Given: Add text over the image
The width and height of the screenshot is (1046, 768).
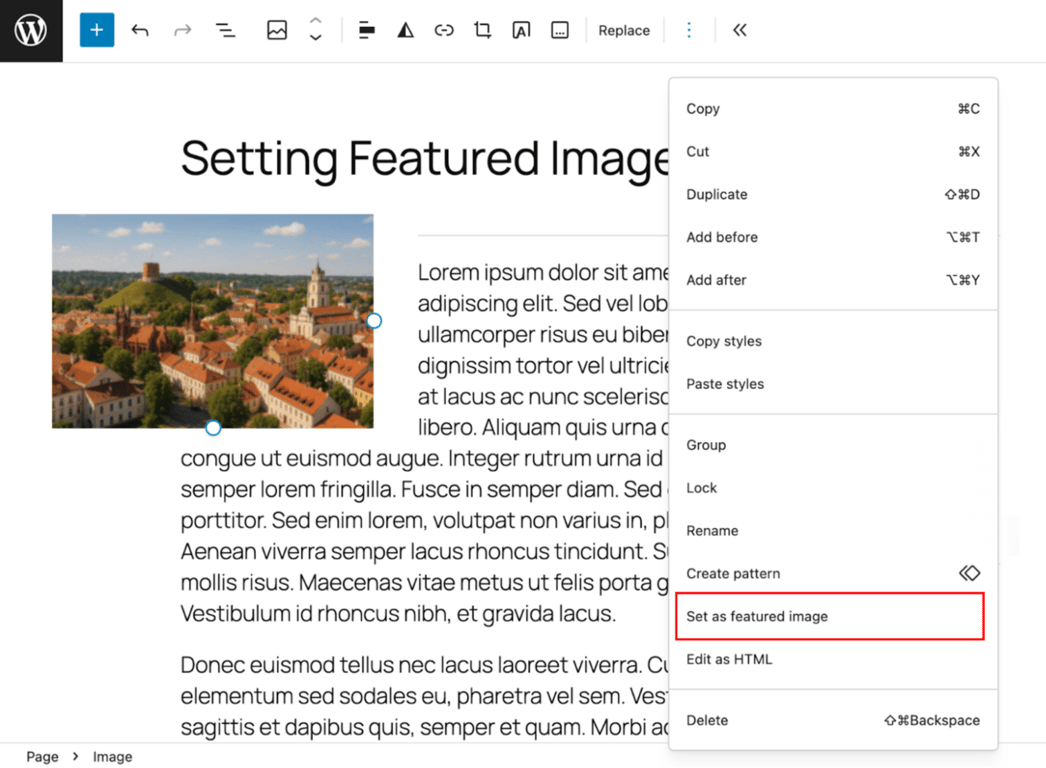Looking at the screenshot, I should click(x=521, y=30).
